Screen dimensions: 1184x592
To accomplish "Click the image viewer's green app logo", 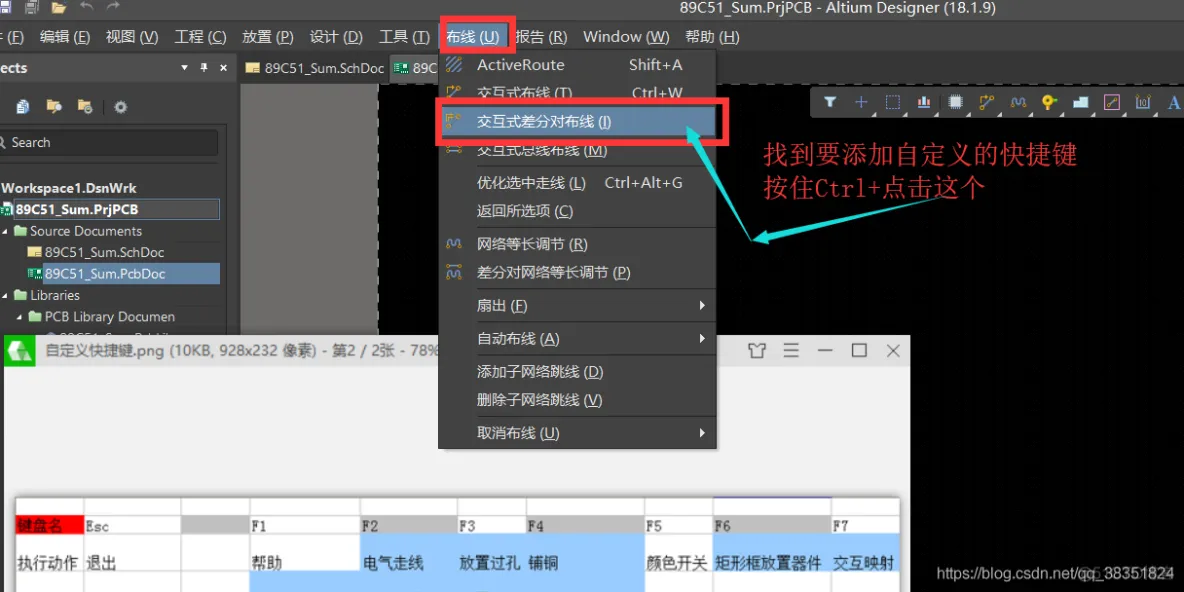I will tap(20, 350).
